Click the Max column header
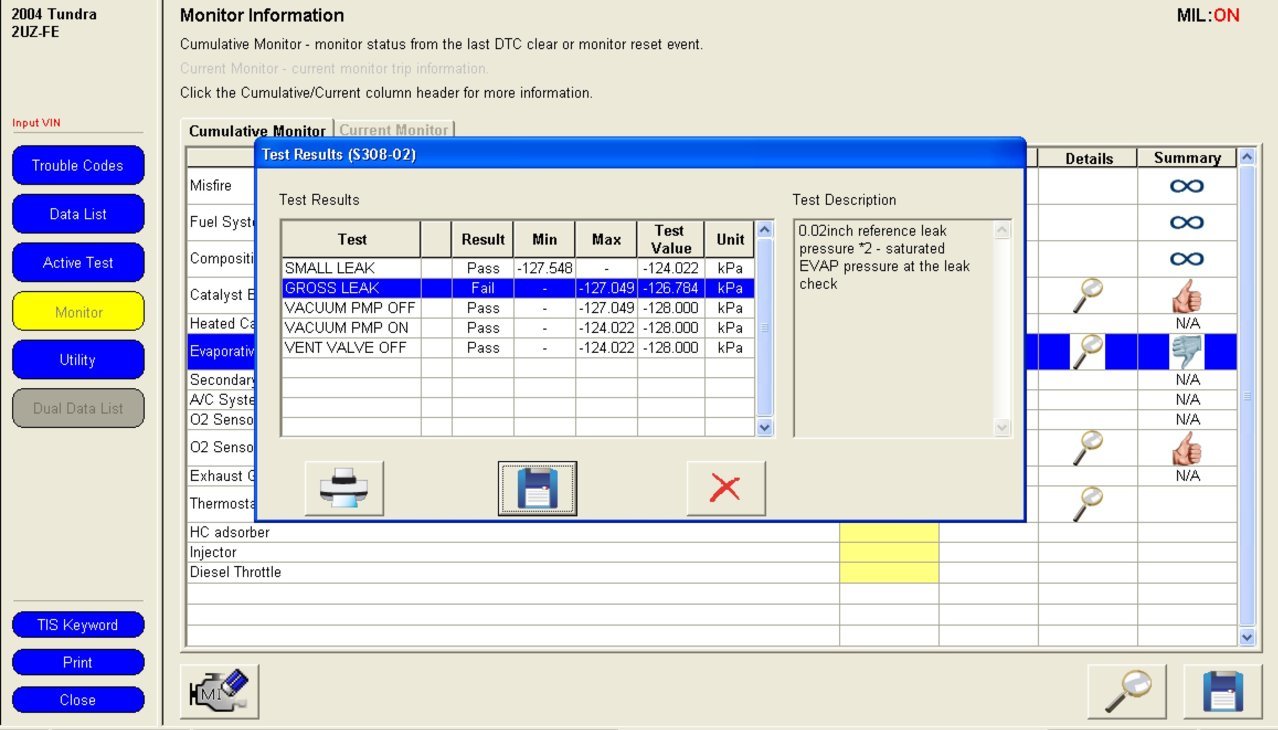The height and width of the screenshot is (730, 1278). tap(606, 239)
